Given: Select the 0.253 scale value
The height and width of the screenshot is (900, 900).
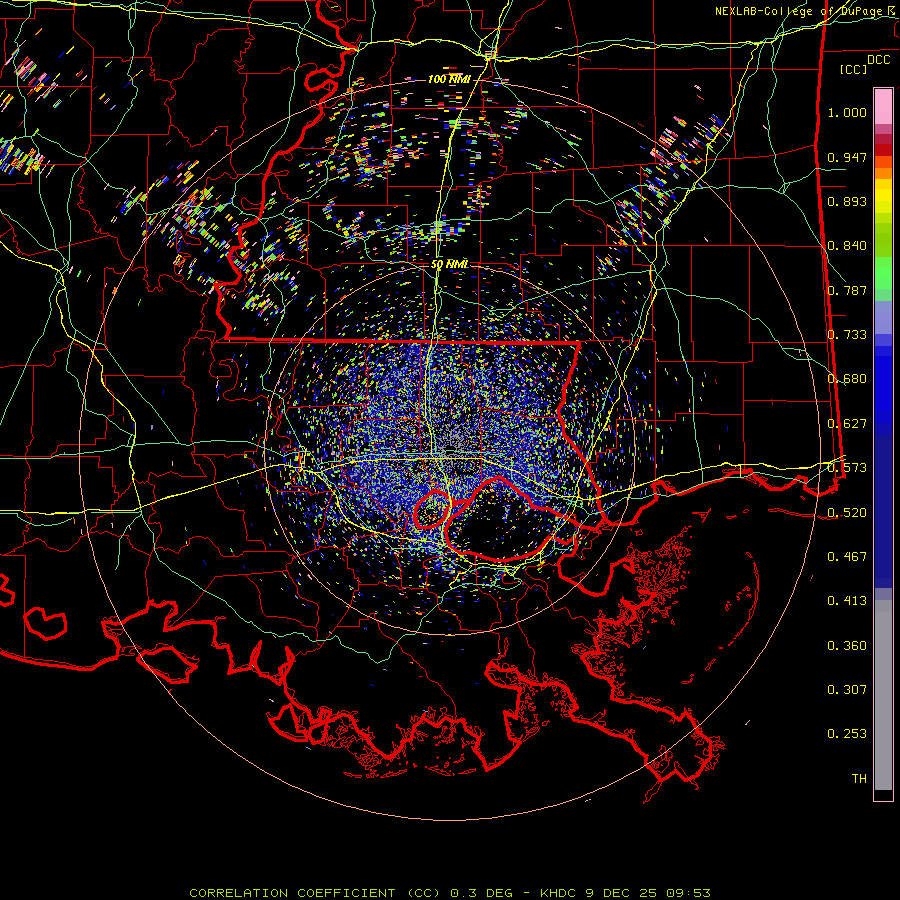Looking at the screenshot, I should click(847, 734).
